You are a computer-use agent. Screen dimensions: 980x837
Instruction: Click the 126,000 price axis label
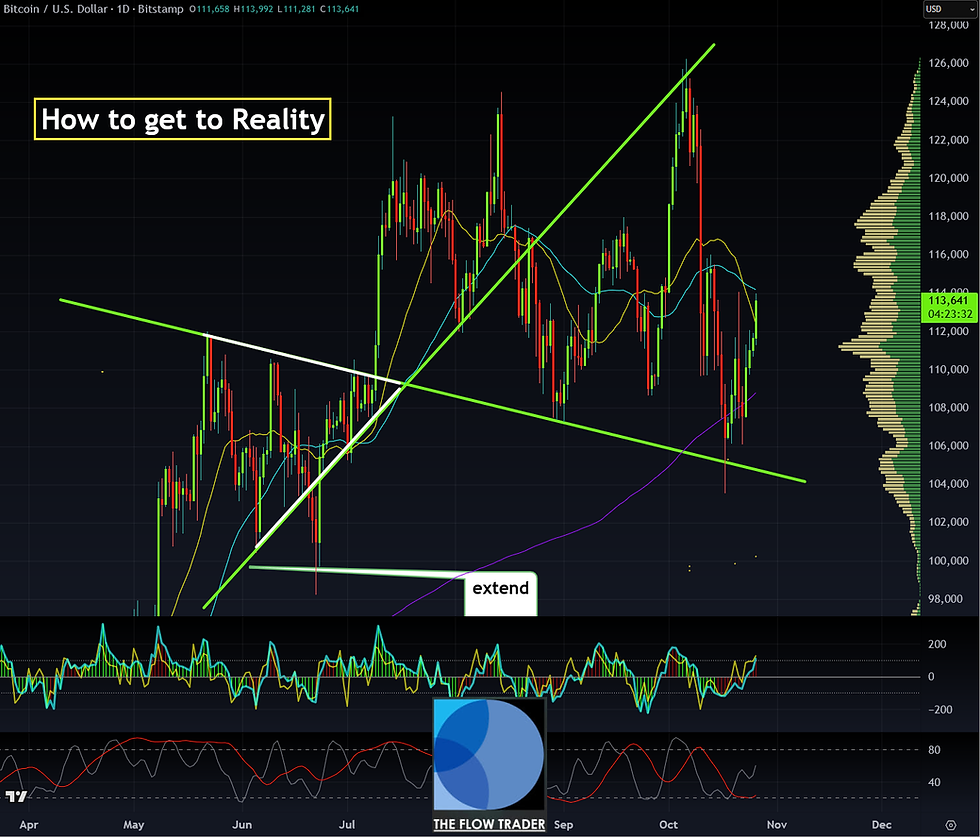(949, 63)
